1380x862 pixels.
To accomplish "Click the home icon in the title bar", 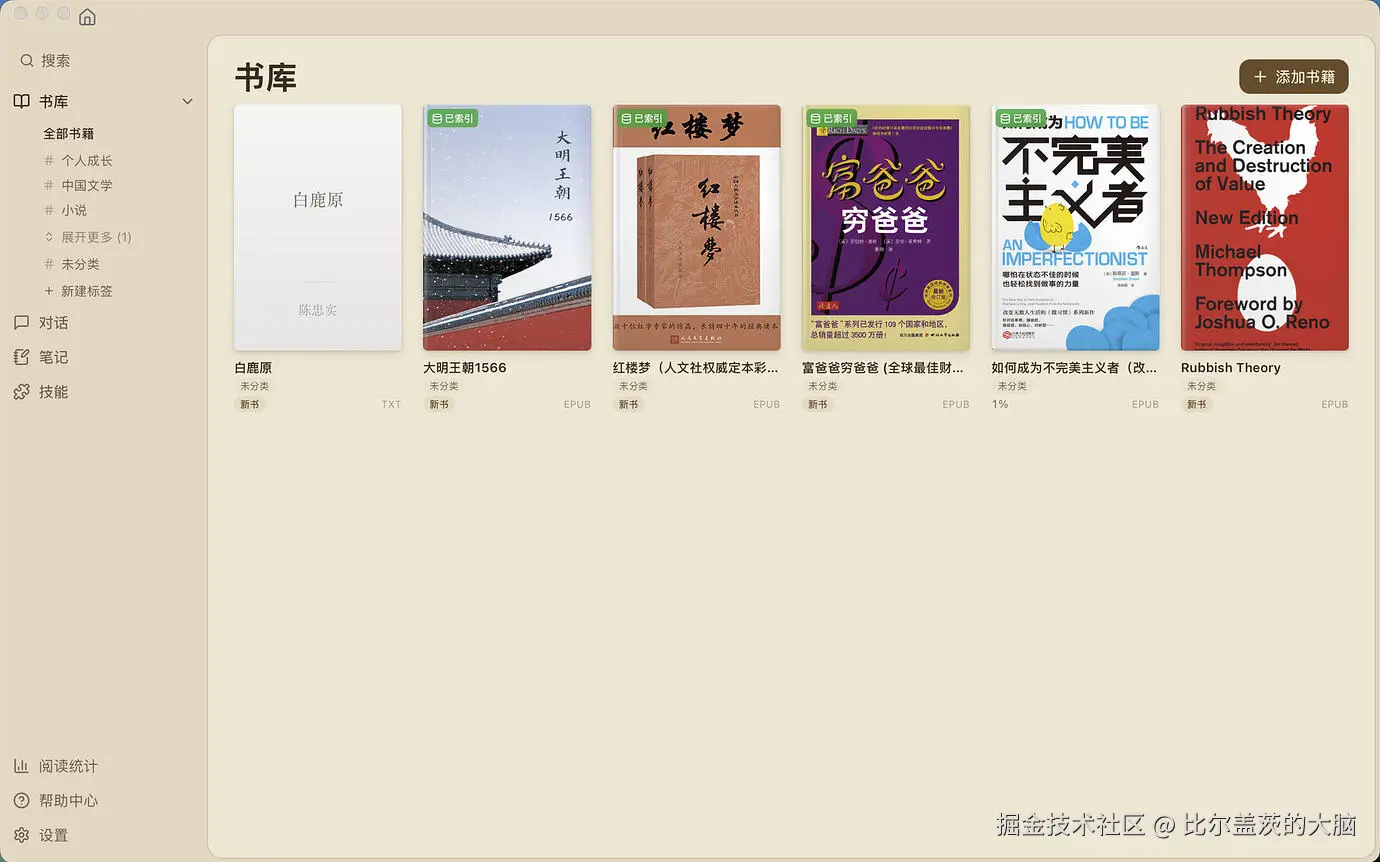I will 87,16.
